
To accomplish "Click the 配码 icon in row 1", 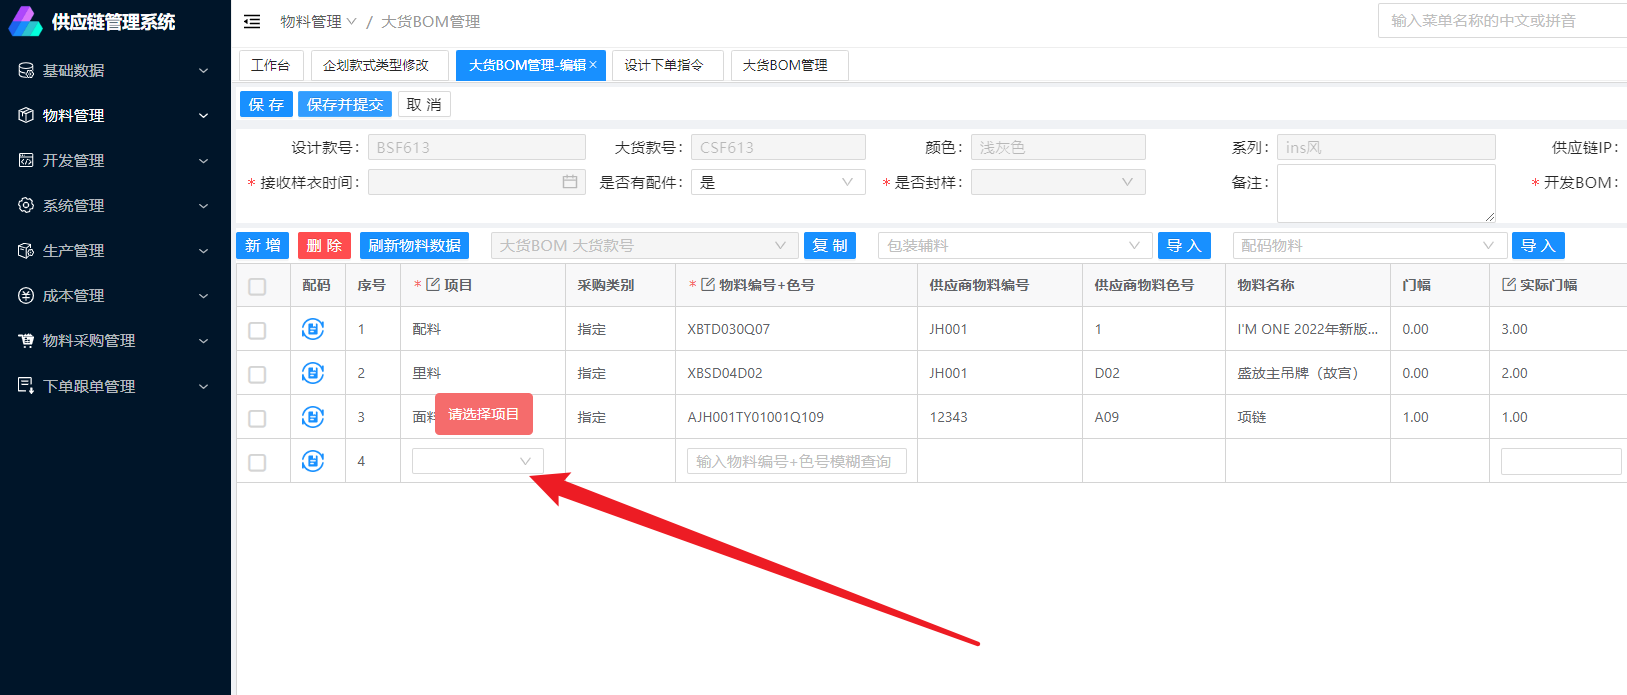I will [313, 329].
